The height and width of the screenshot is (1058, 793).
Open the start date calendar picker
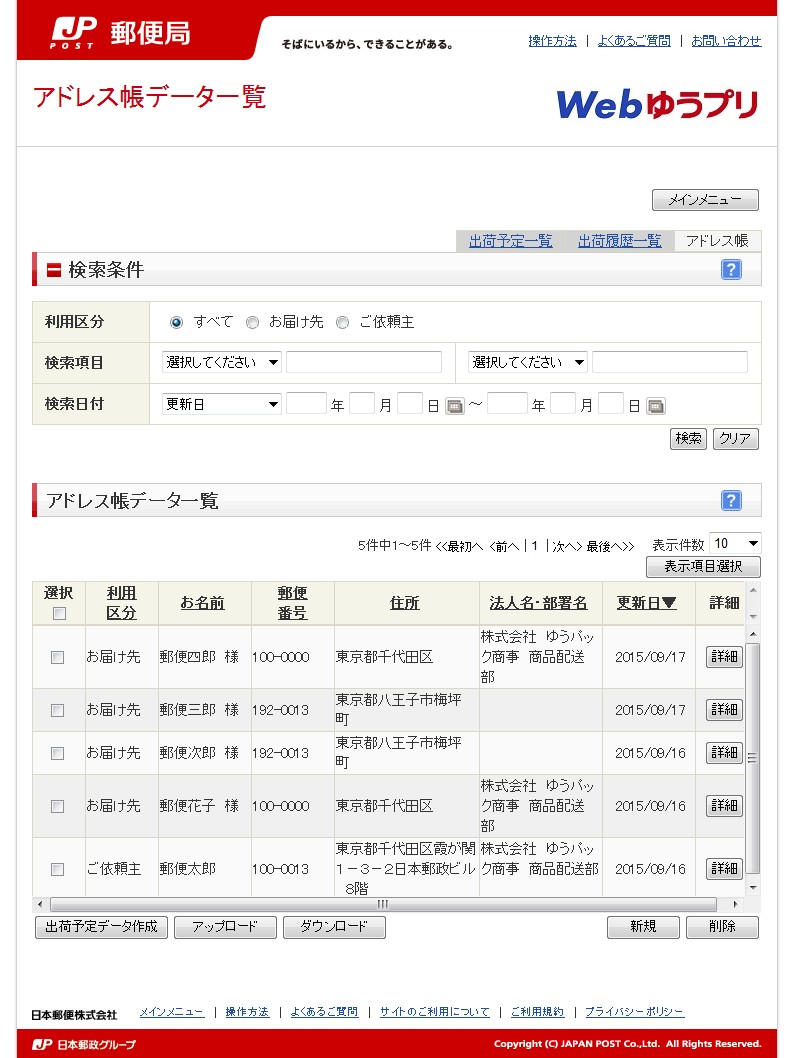[x=455, y=406]
